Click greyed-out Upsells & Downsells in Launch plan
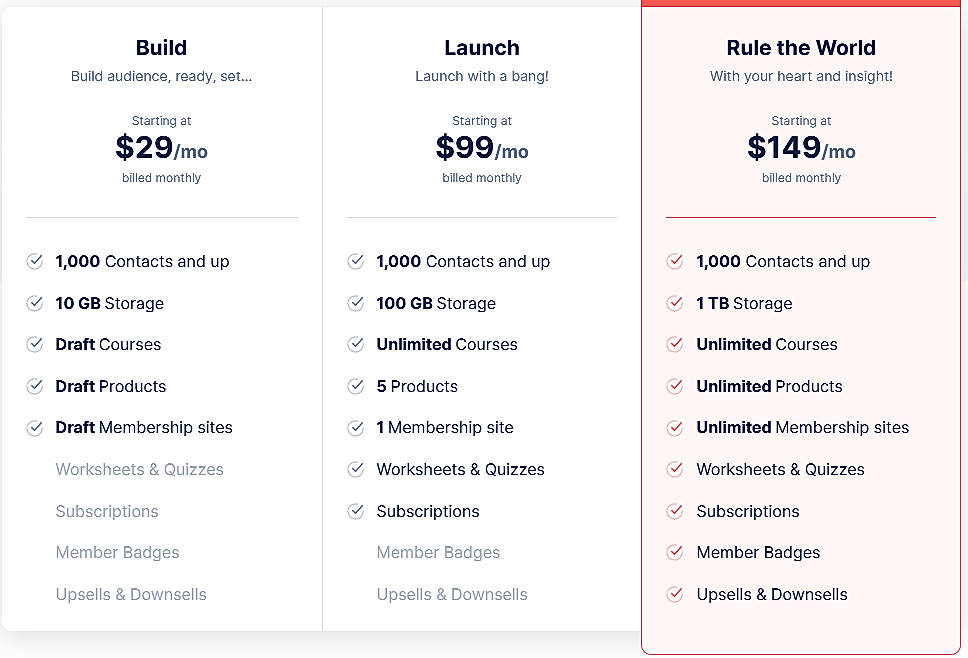 [x=452, y=594]
